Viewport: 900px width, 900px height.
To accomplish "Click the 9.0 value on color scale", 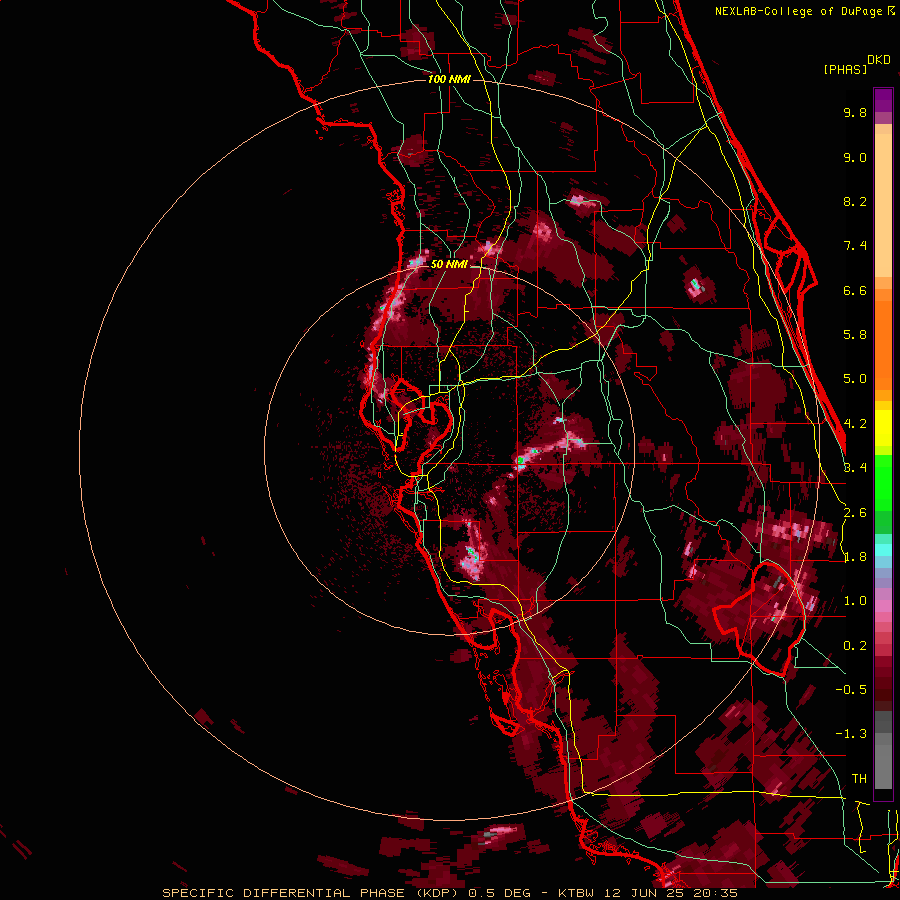I will 855,157.
